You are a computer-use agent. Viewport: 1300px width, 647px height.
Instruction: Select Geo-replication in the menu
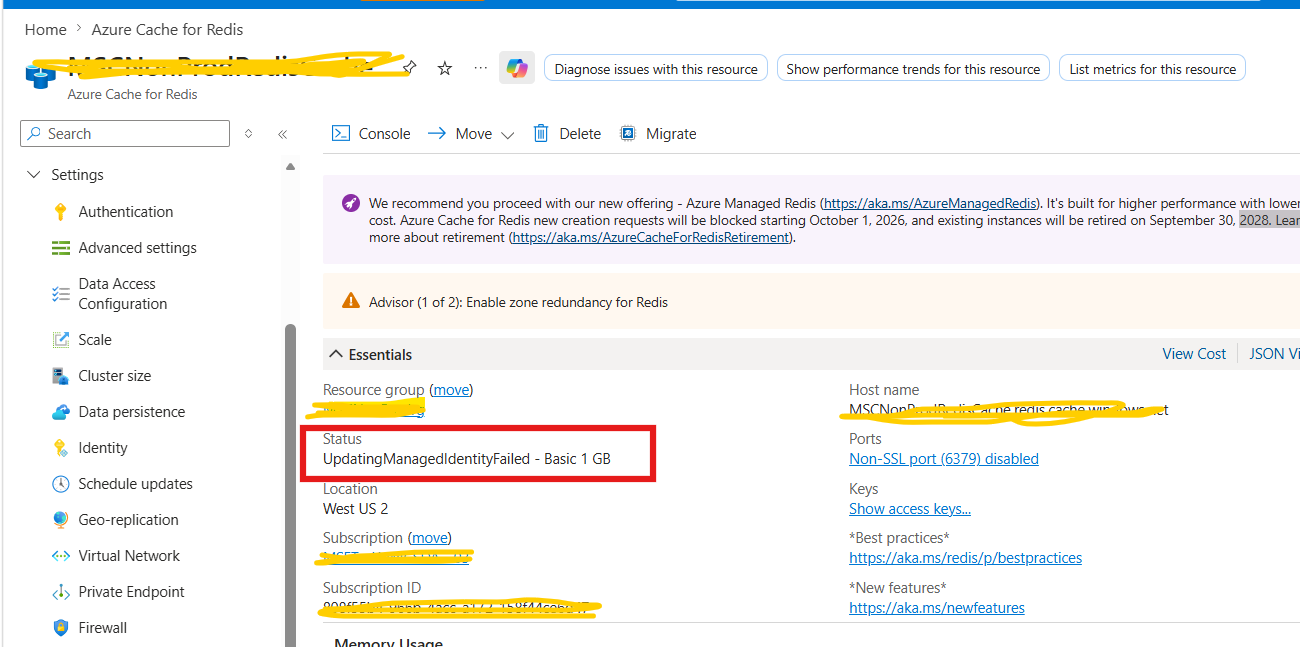129,520
